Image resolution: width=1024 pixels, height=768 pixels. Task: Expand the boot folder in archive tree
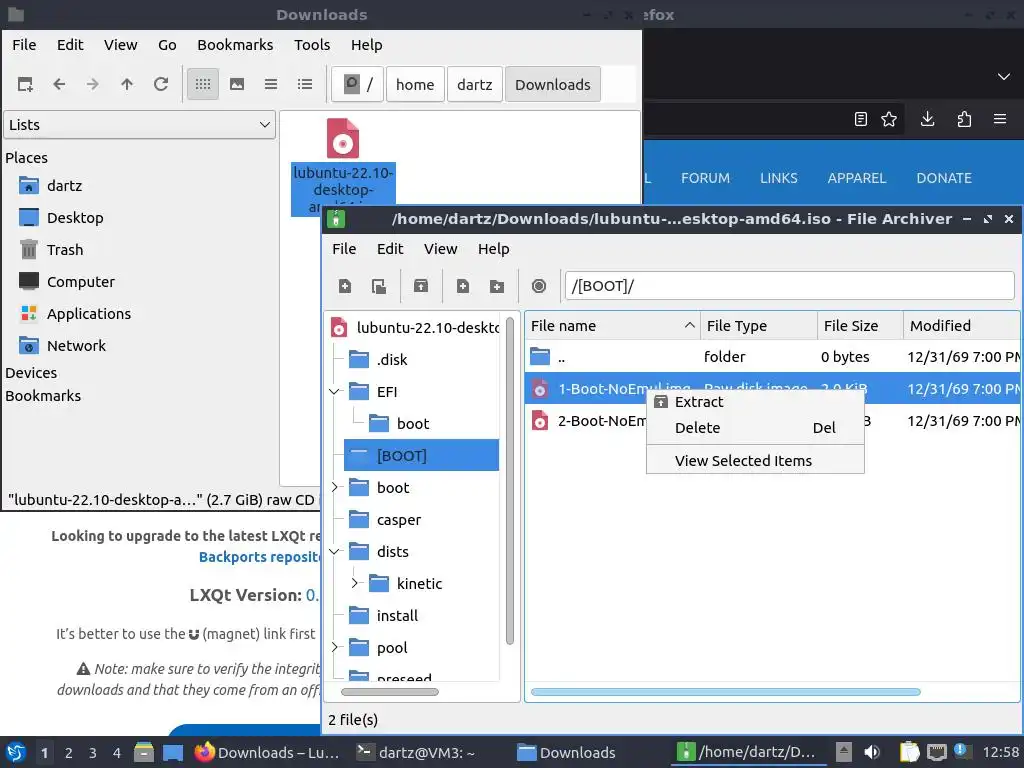pos(335,487)
